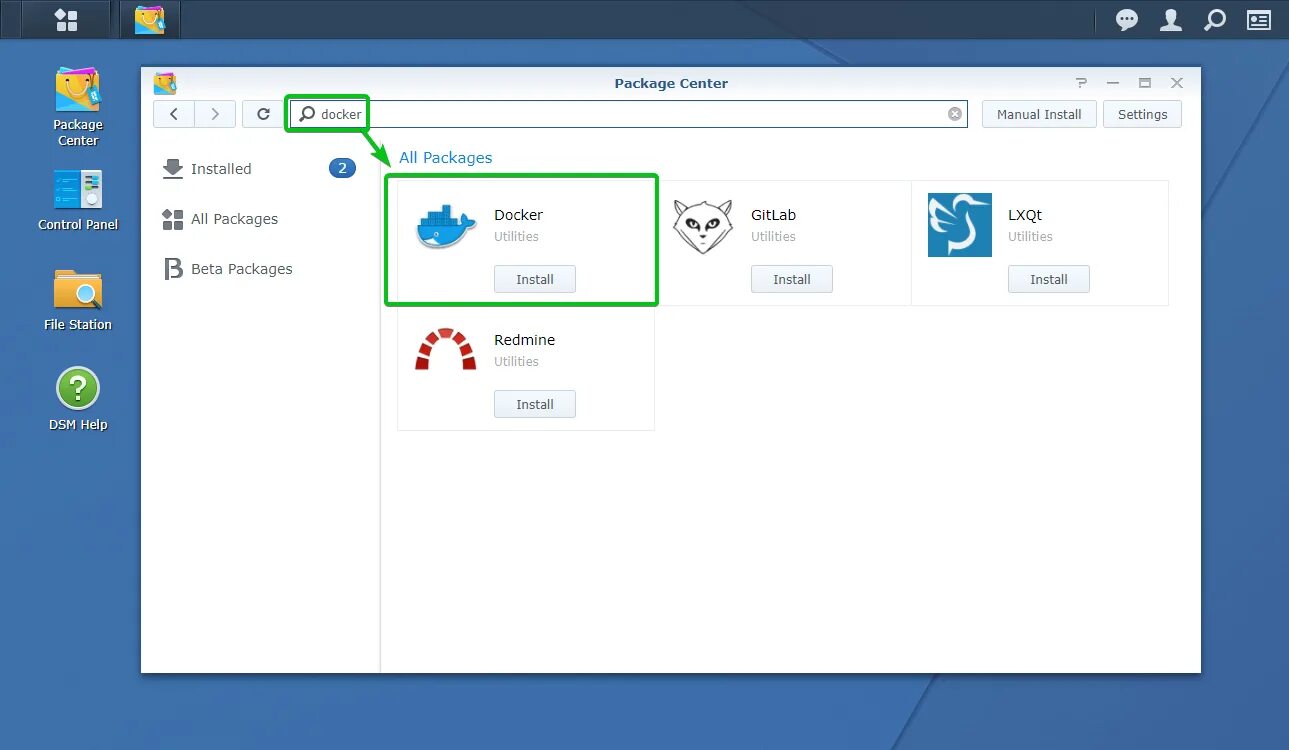Open DSM Help desktop shortcut

tap(78, 400)
